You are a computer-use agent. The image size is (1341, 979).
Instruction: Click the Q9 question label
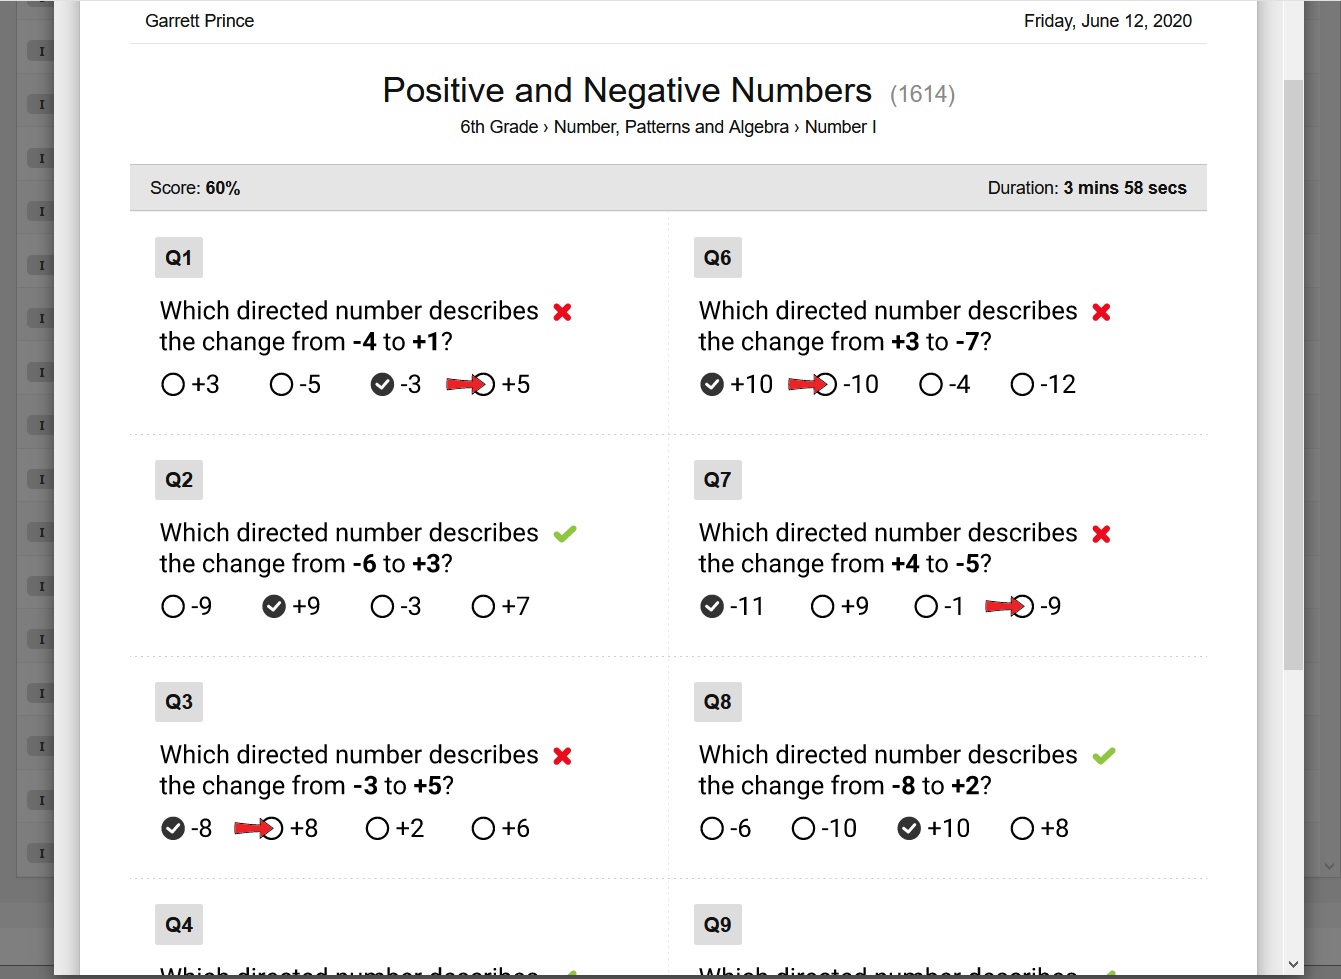[x=718, y=925]
